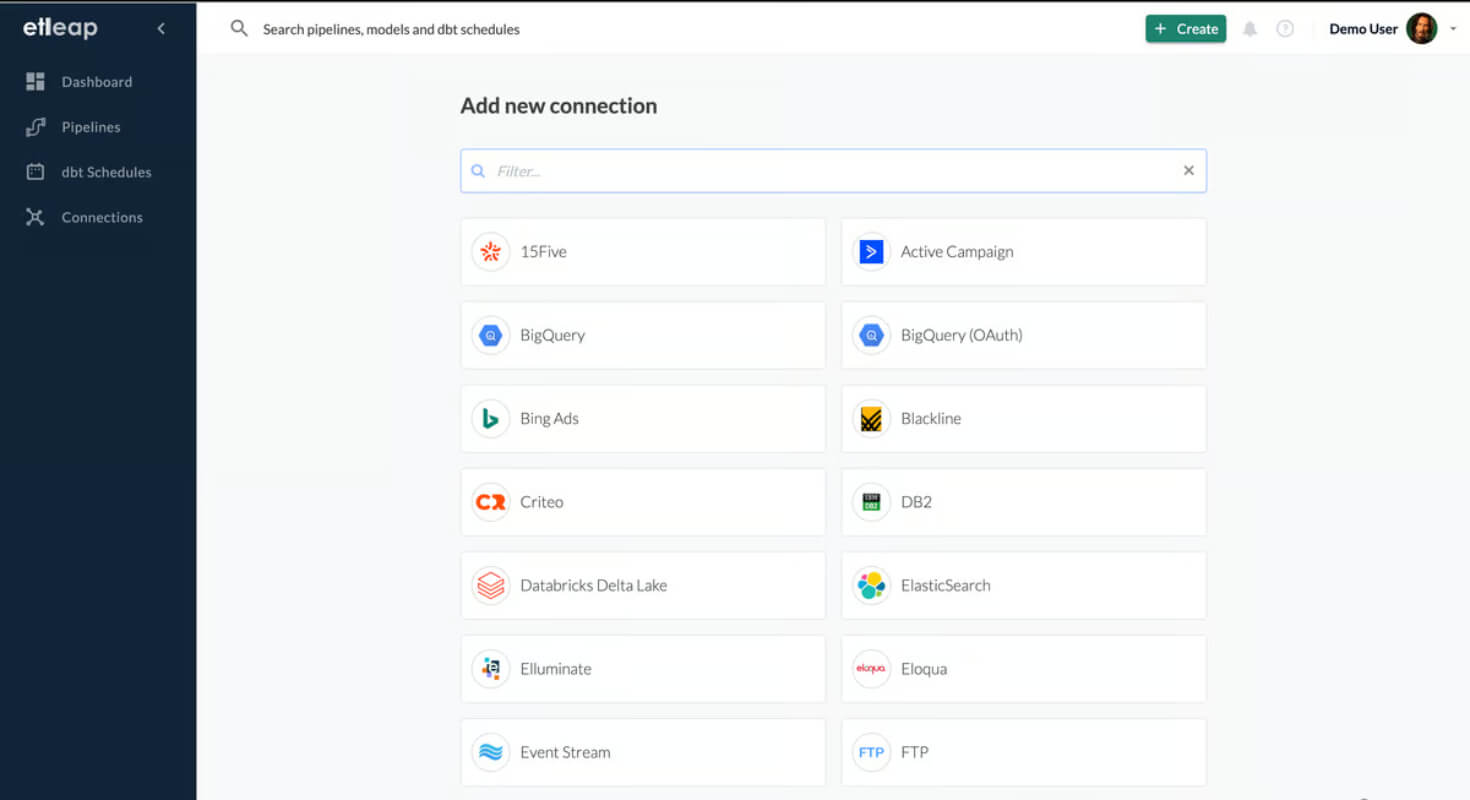Open the notifications bell icon
The height and width of the screenshot is (800, 1470).
(1250, 29)
